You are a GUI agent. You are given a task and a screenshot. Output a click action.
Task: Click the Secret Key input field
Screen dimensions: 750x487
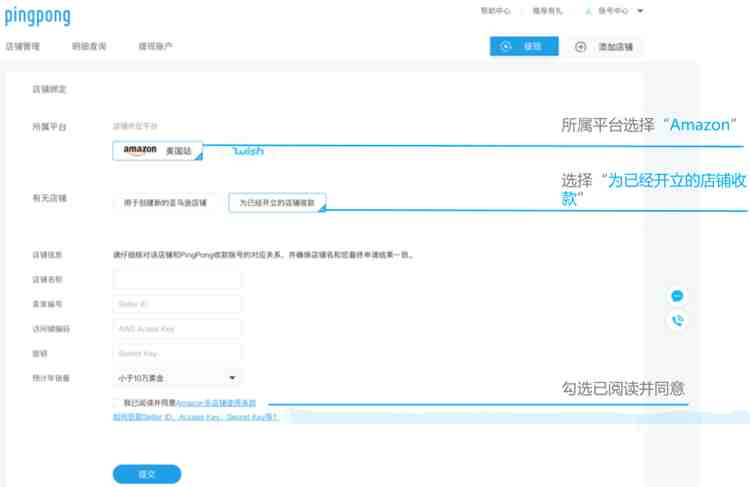pyautogui.click(x=177, y=354)
